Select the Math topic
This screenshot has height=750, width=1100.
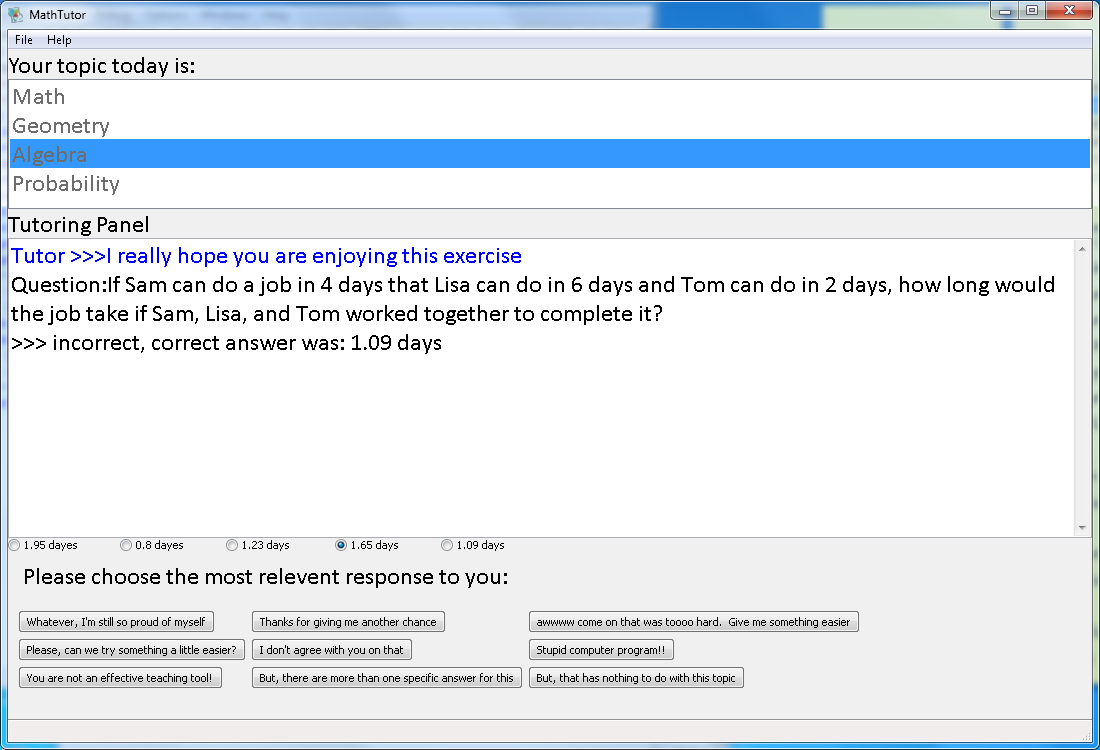(x=550, y=97)
